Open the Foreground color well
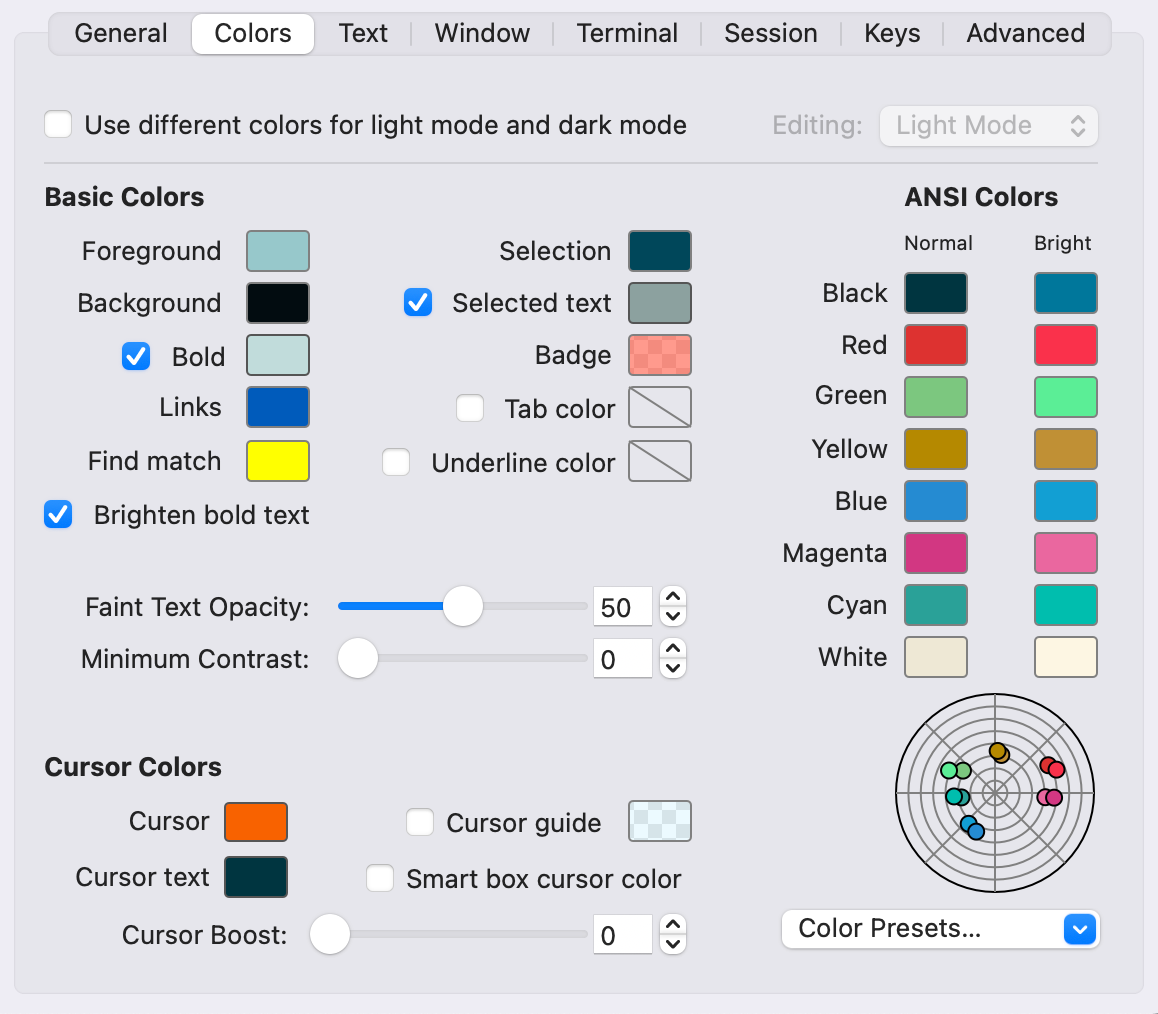This screenshot has height=1014, width=1158. (x=278, y=251)
